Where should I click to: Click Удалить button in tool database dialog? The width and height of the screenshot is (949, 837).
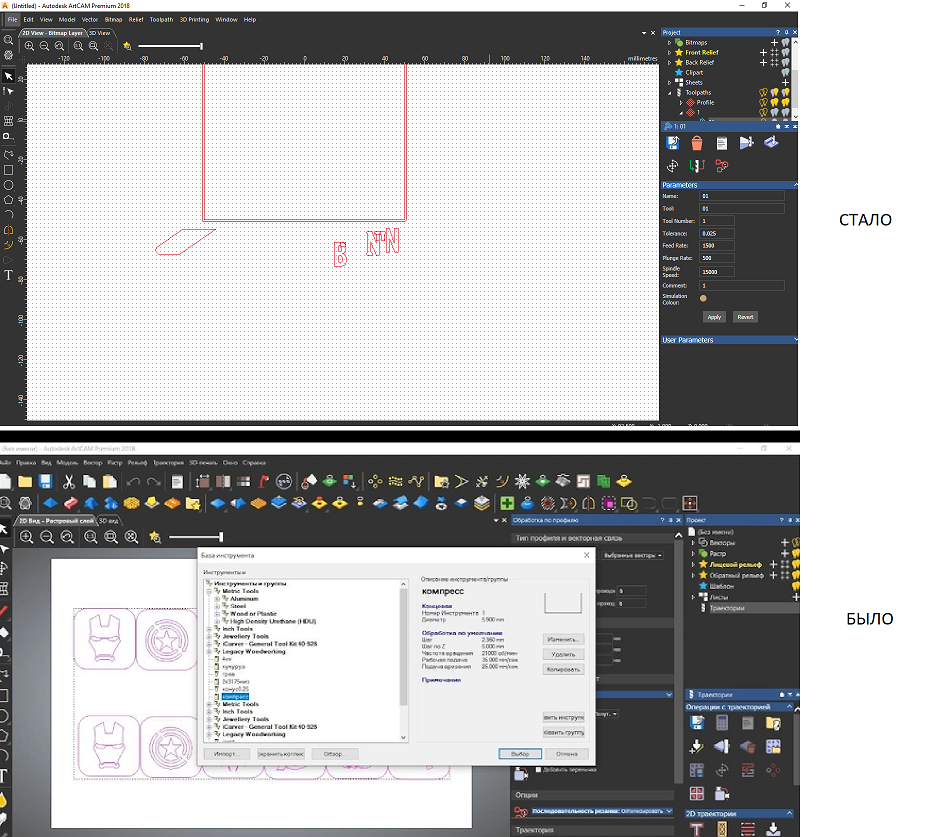coord(563,654)
